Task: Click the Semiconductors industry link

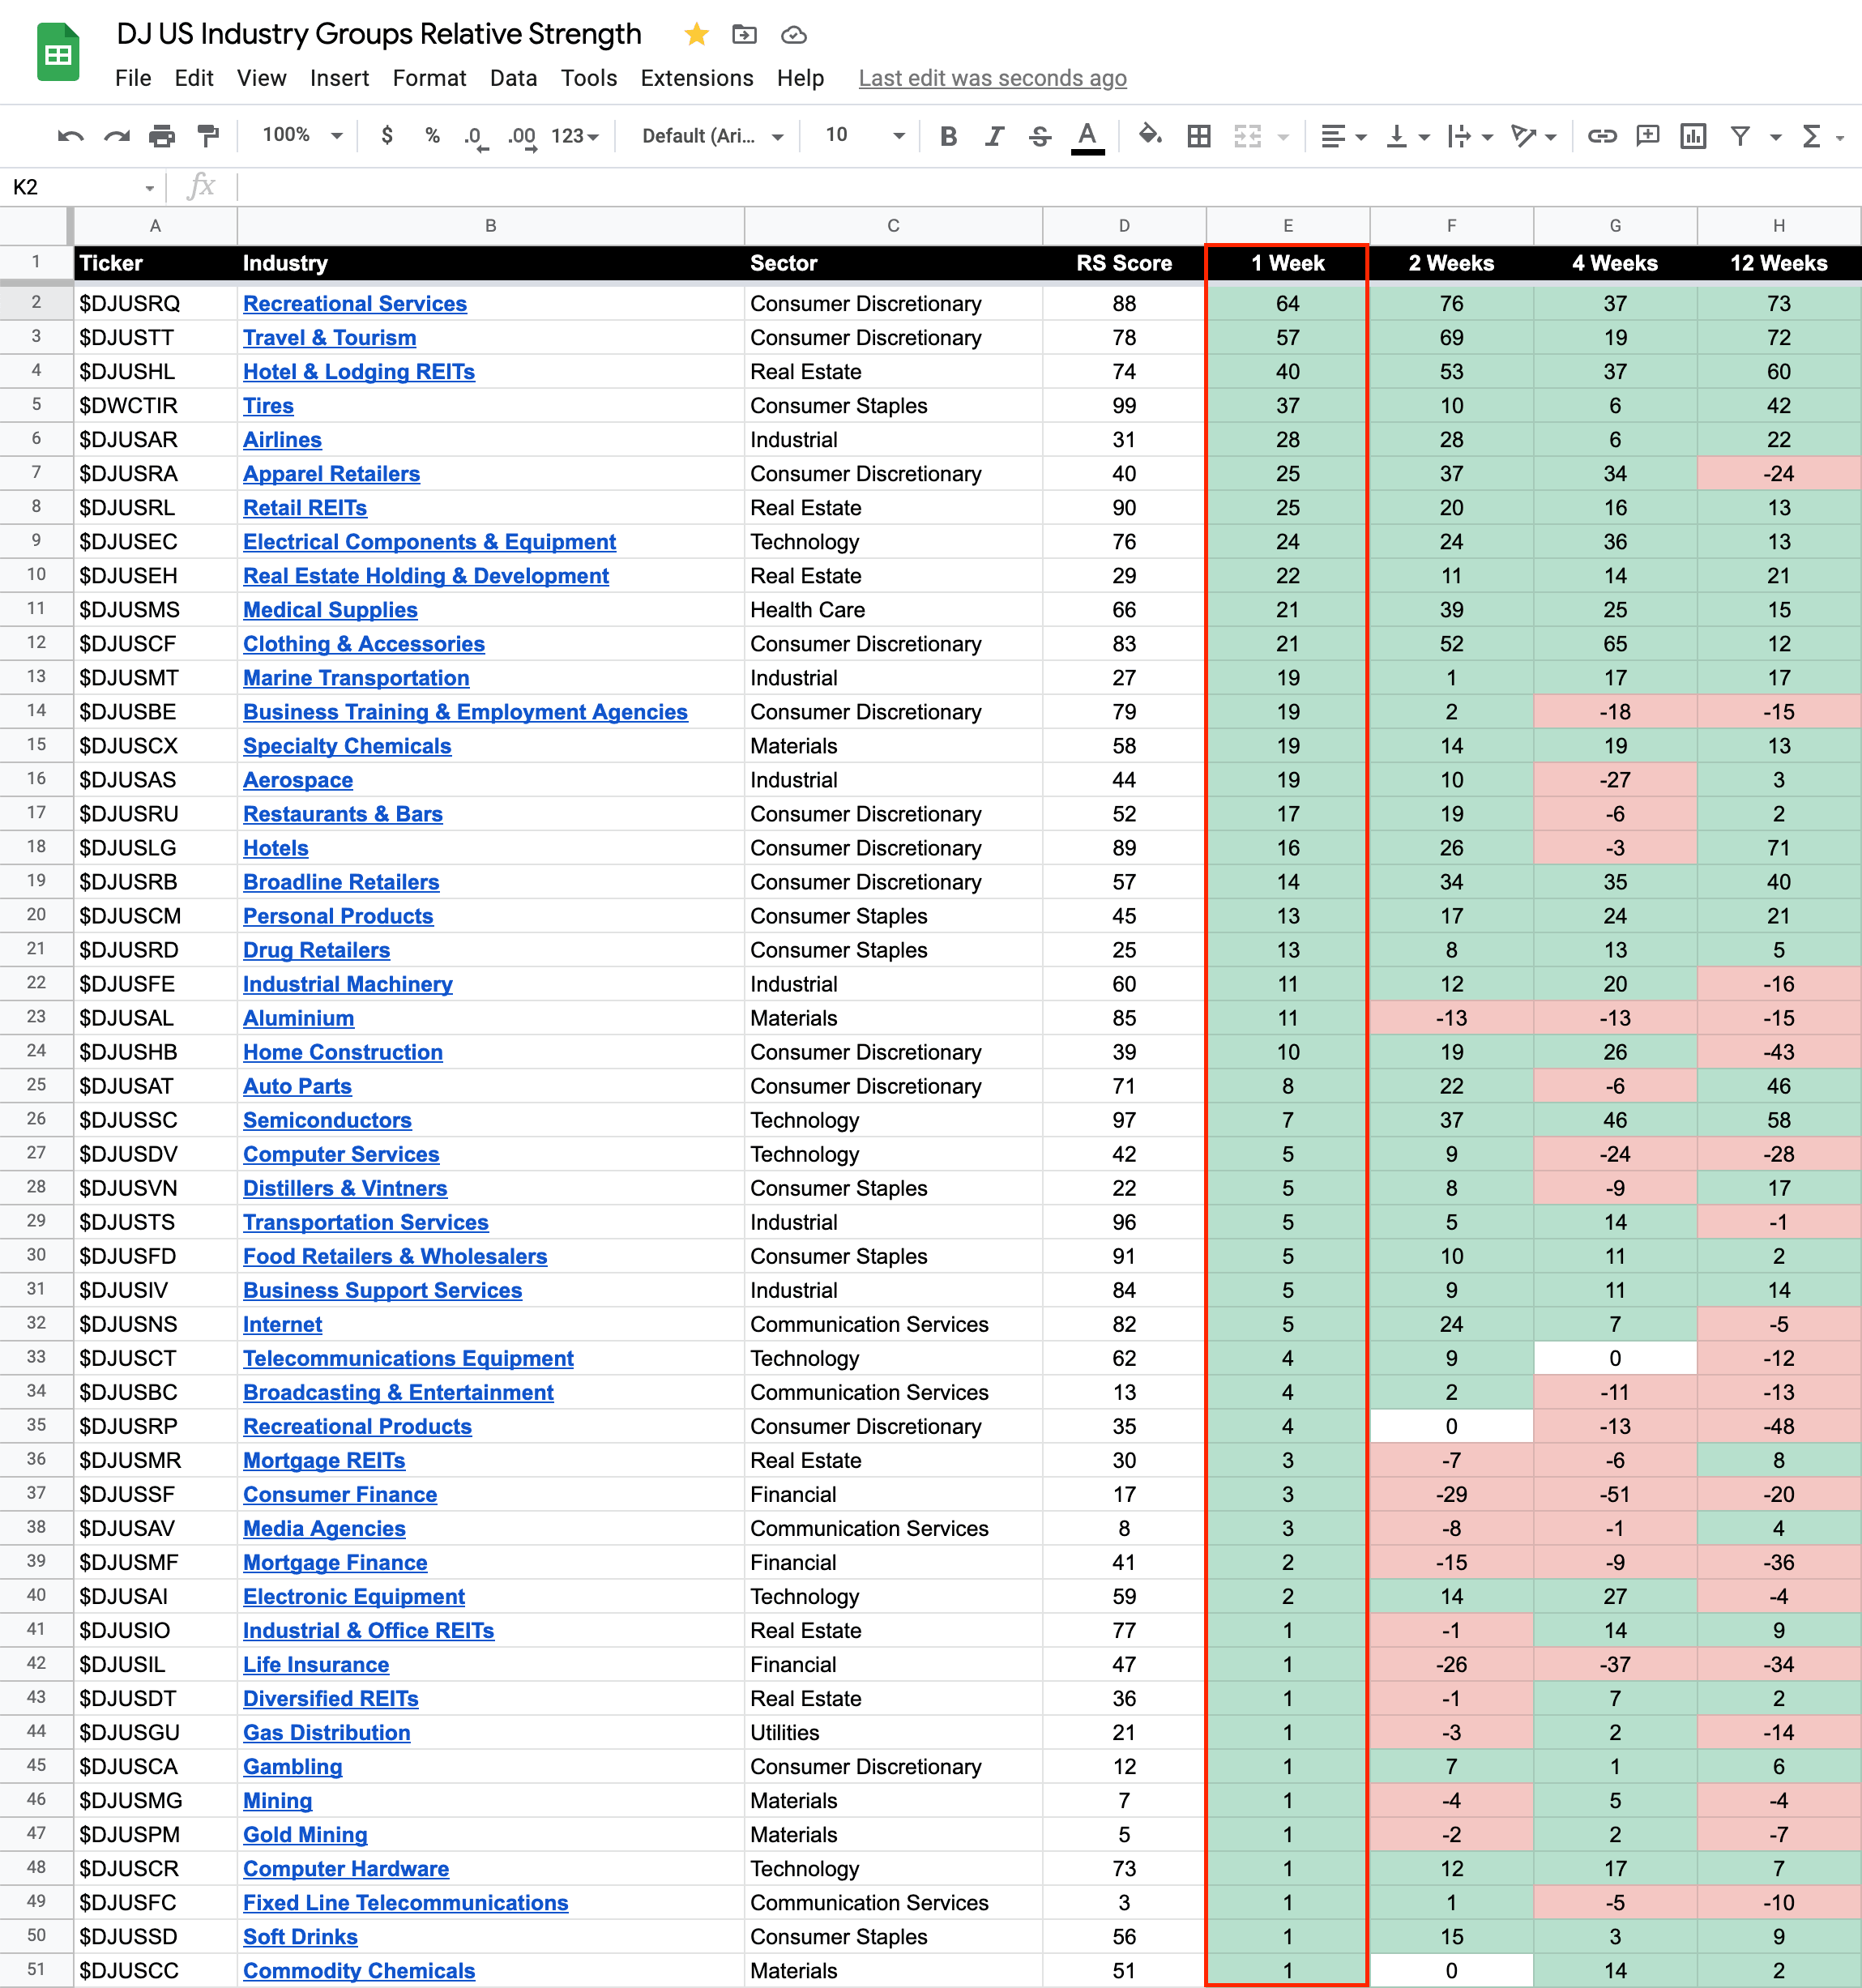Action: [x=327, y=1120]
